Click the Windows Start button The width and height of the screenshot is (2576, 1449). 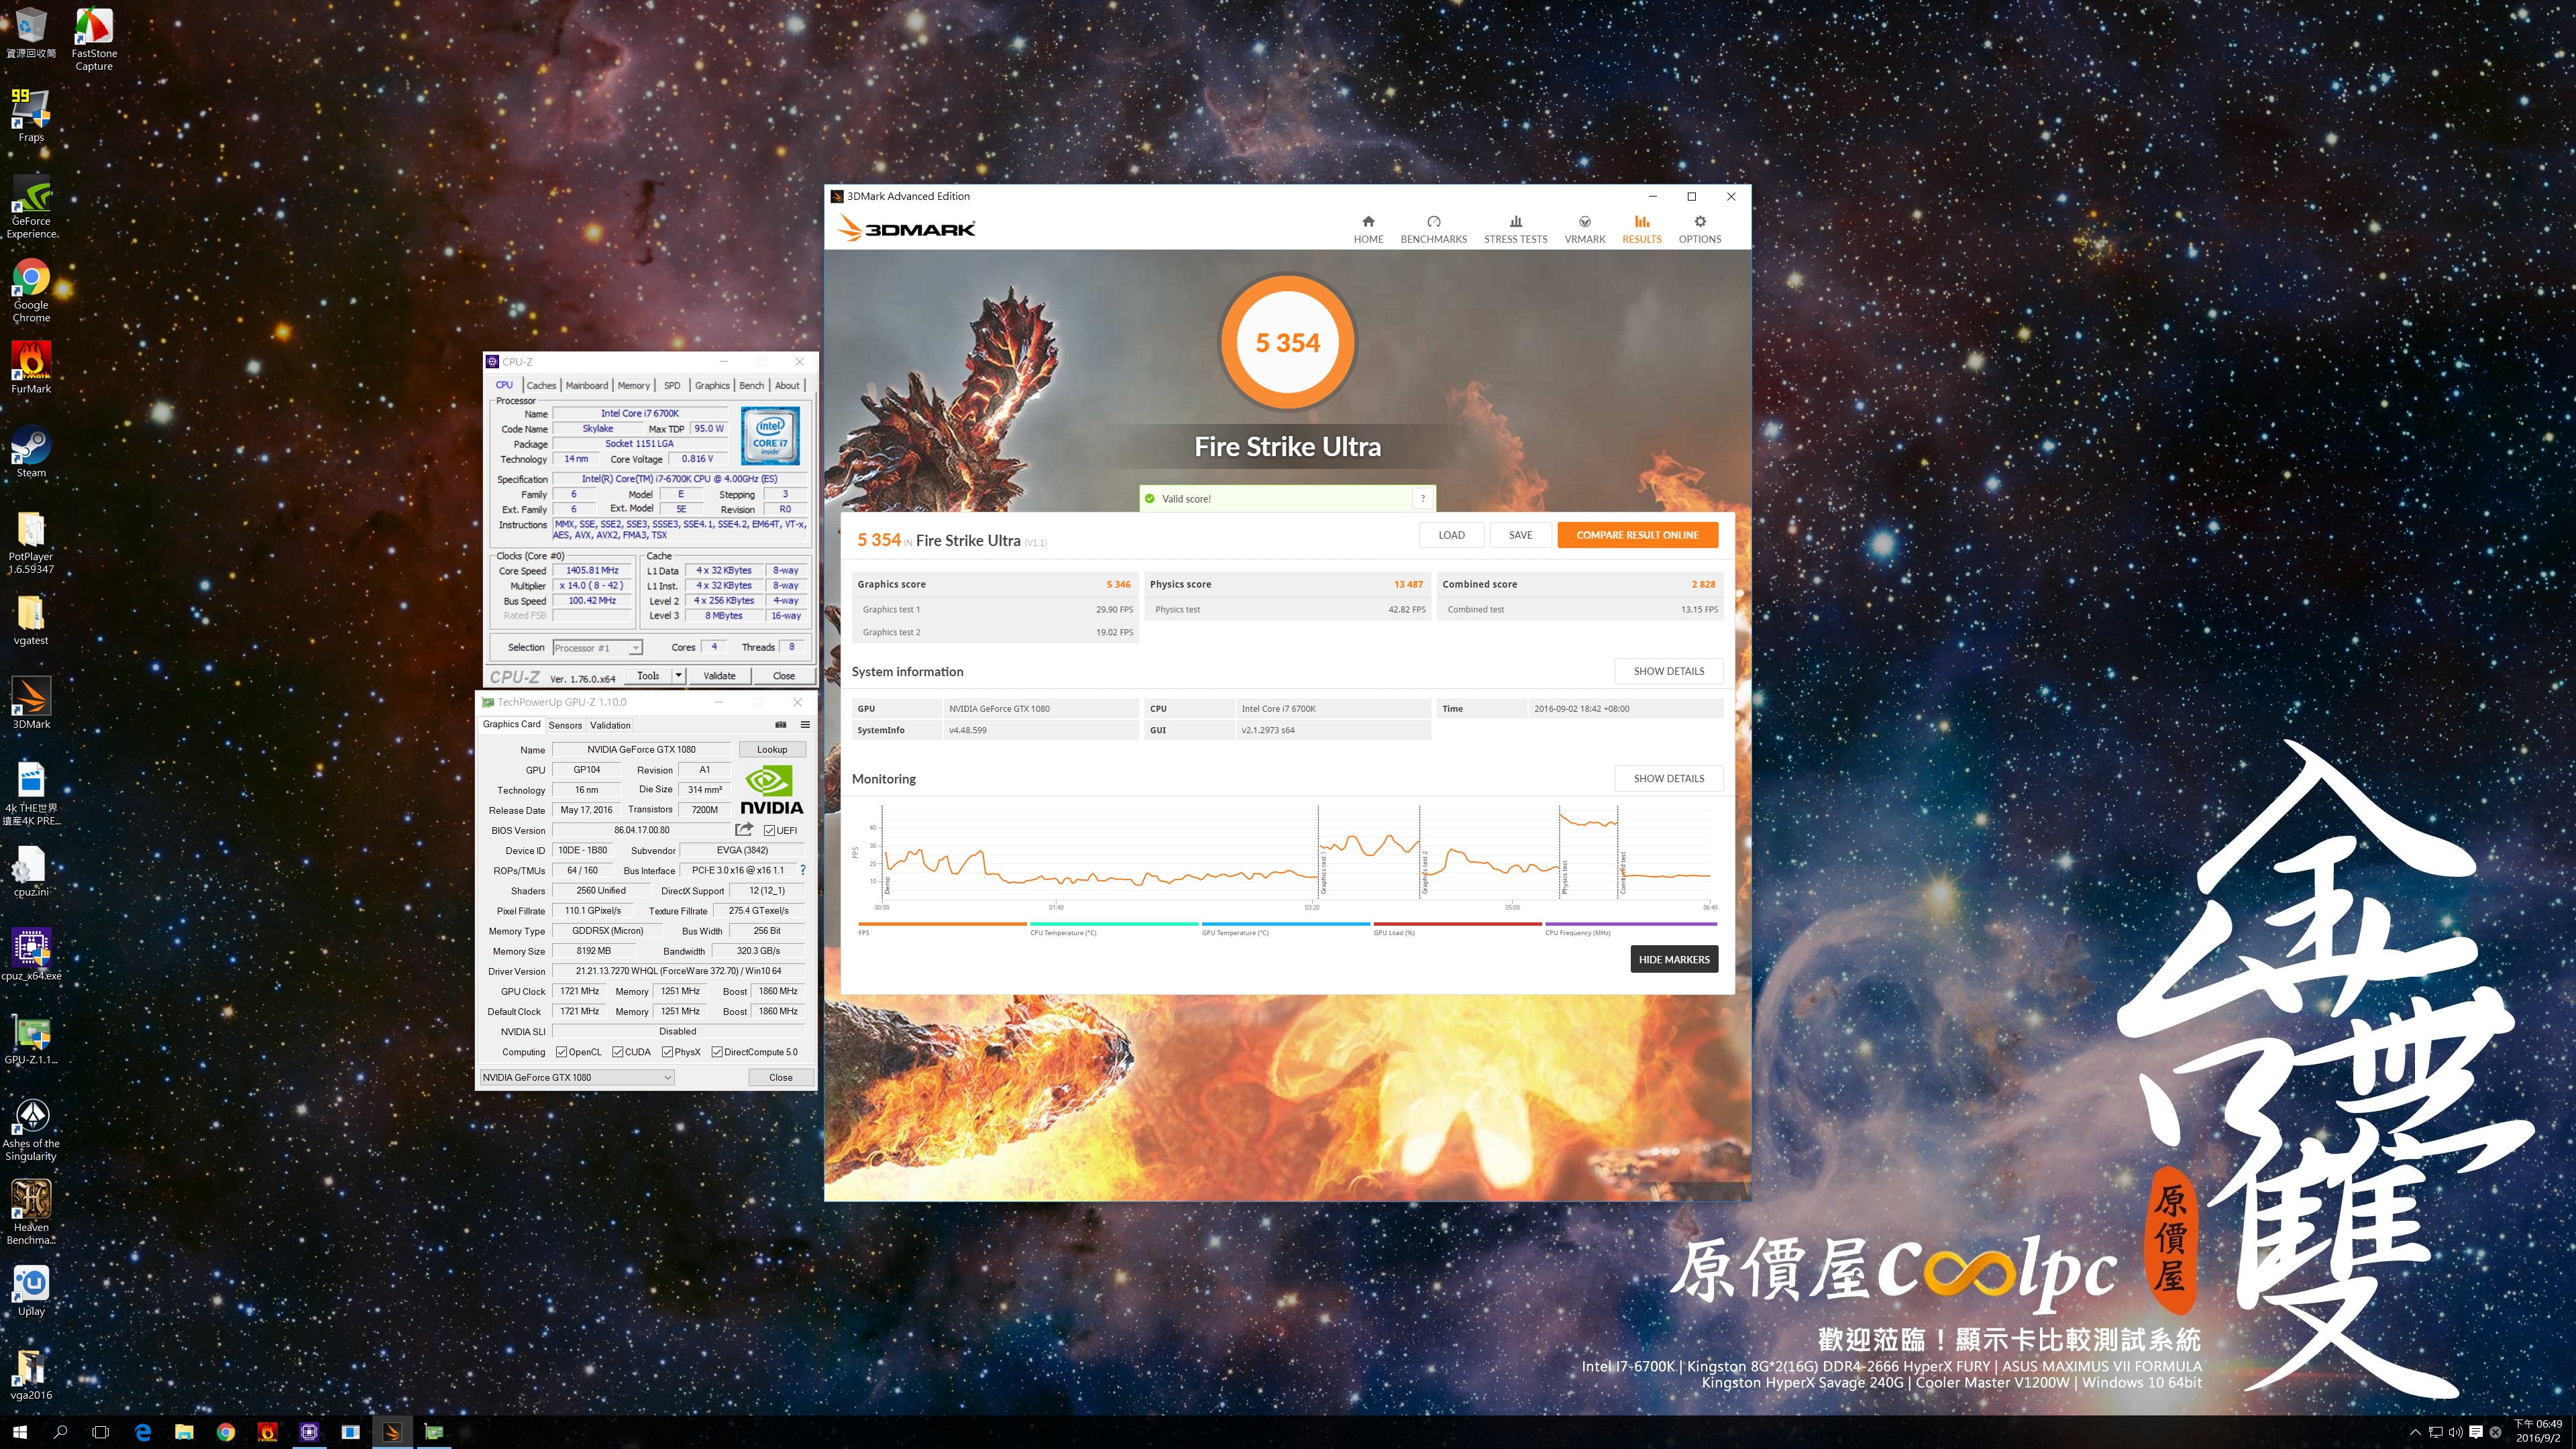click(x=20, y=1432)
